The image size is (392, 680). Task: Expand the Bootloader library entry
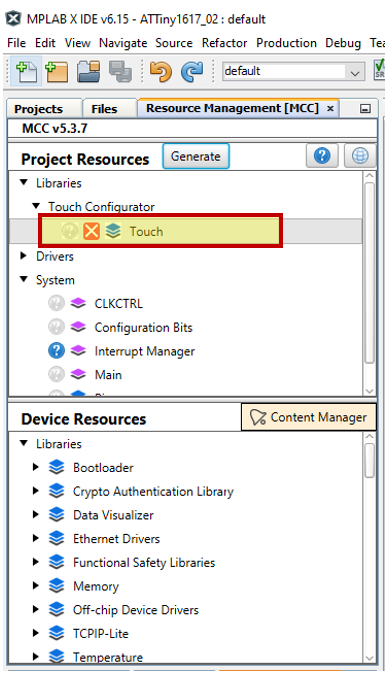pos(36,467)
